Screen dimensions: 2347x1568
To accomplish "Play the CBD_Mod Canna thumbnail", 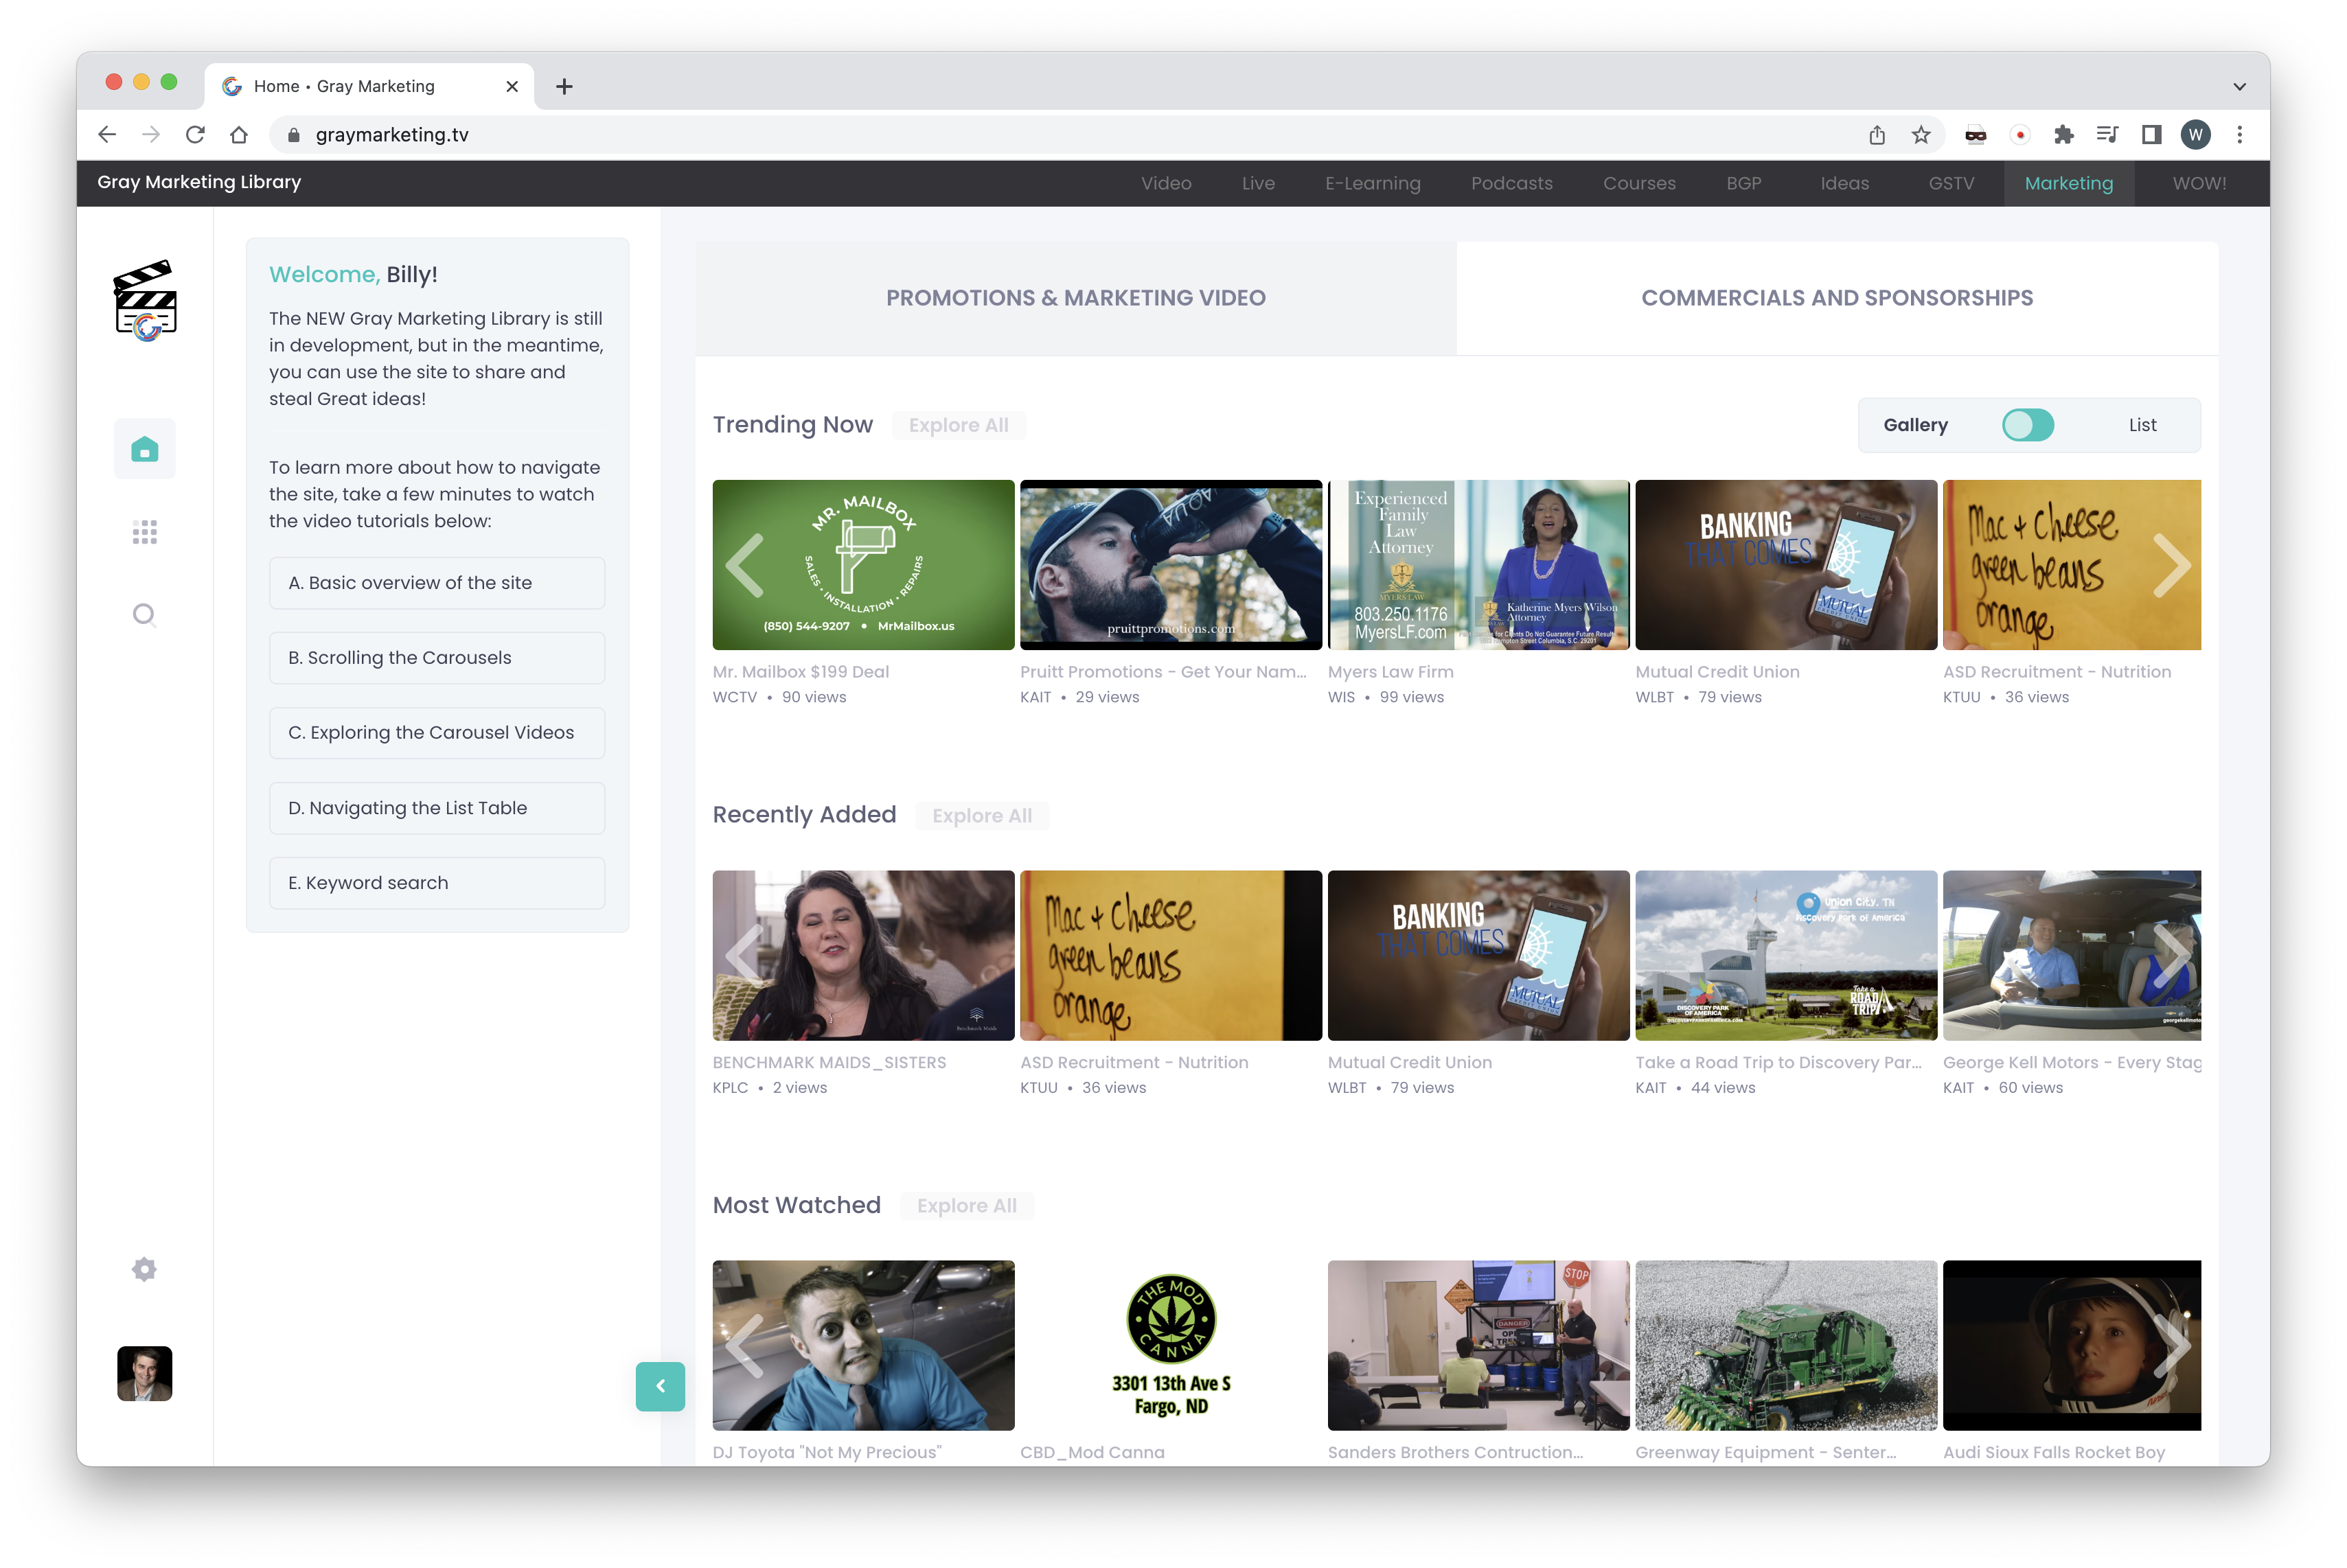I will (x=1170, y=1345).
